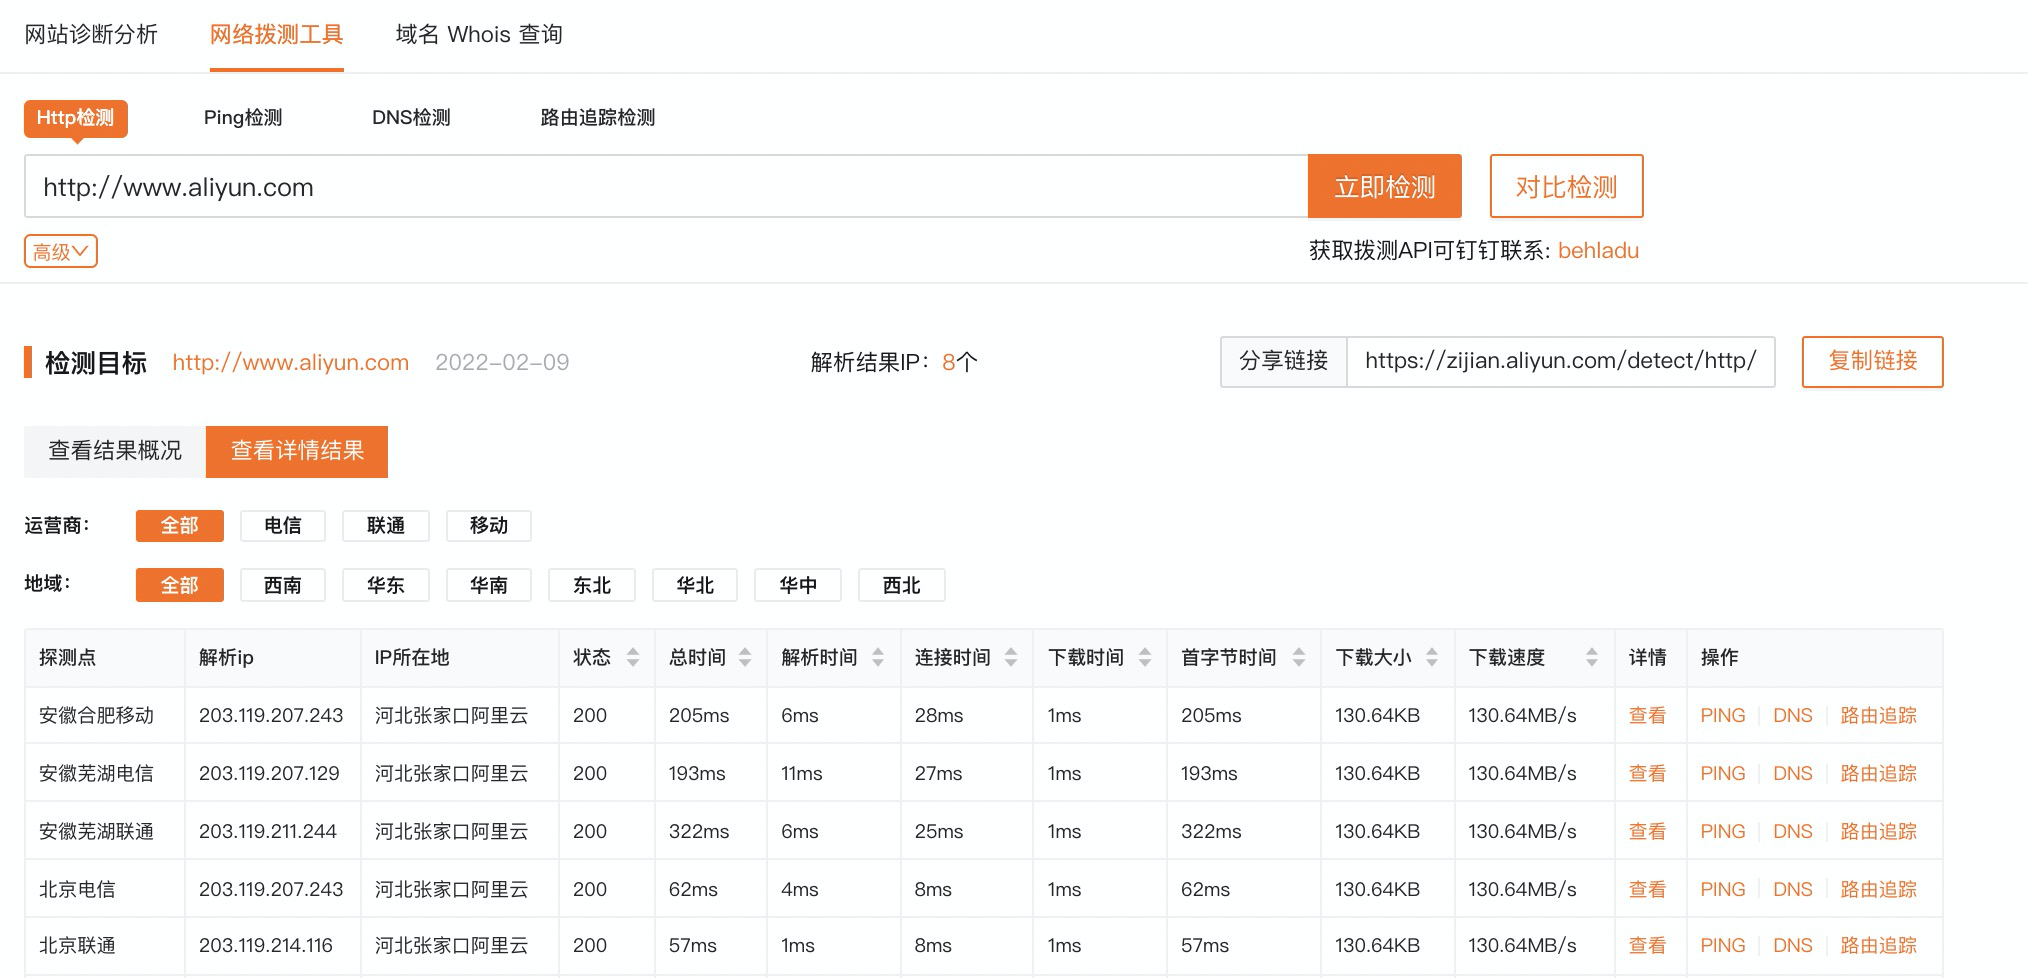
Task: Run DNS for 北京联通 row
Action: (1792, 945)
